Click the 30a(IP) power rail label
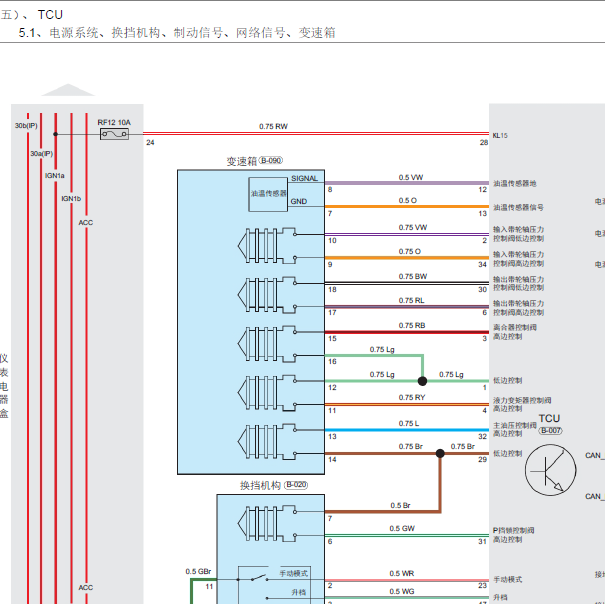The image size is (605, 604). tap(42, 154)
